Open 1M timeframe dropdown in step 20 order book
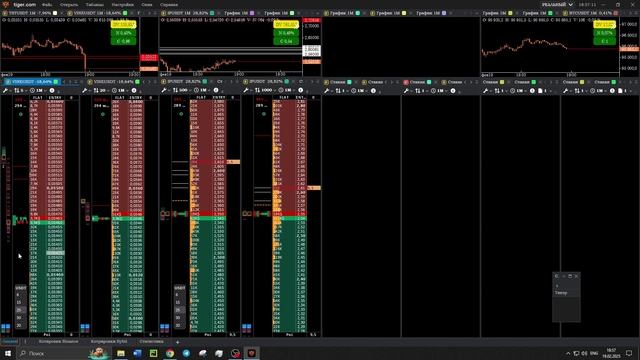This screenshot has width=640, height=360. click(119, 90)
